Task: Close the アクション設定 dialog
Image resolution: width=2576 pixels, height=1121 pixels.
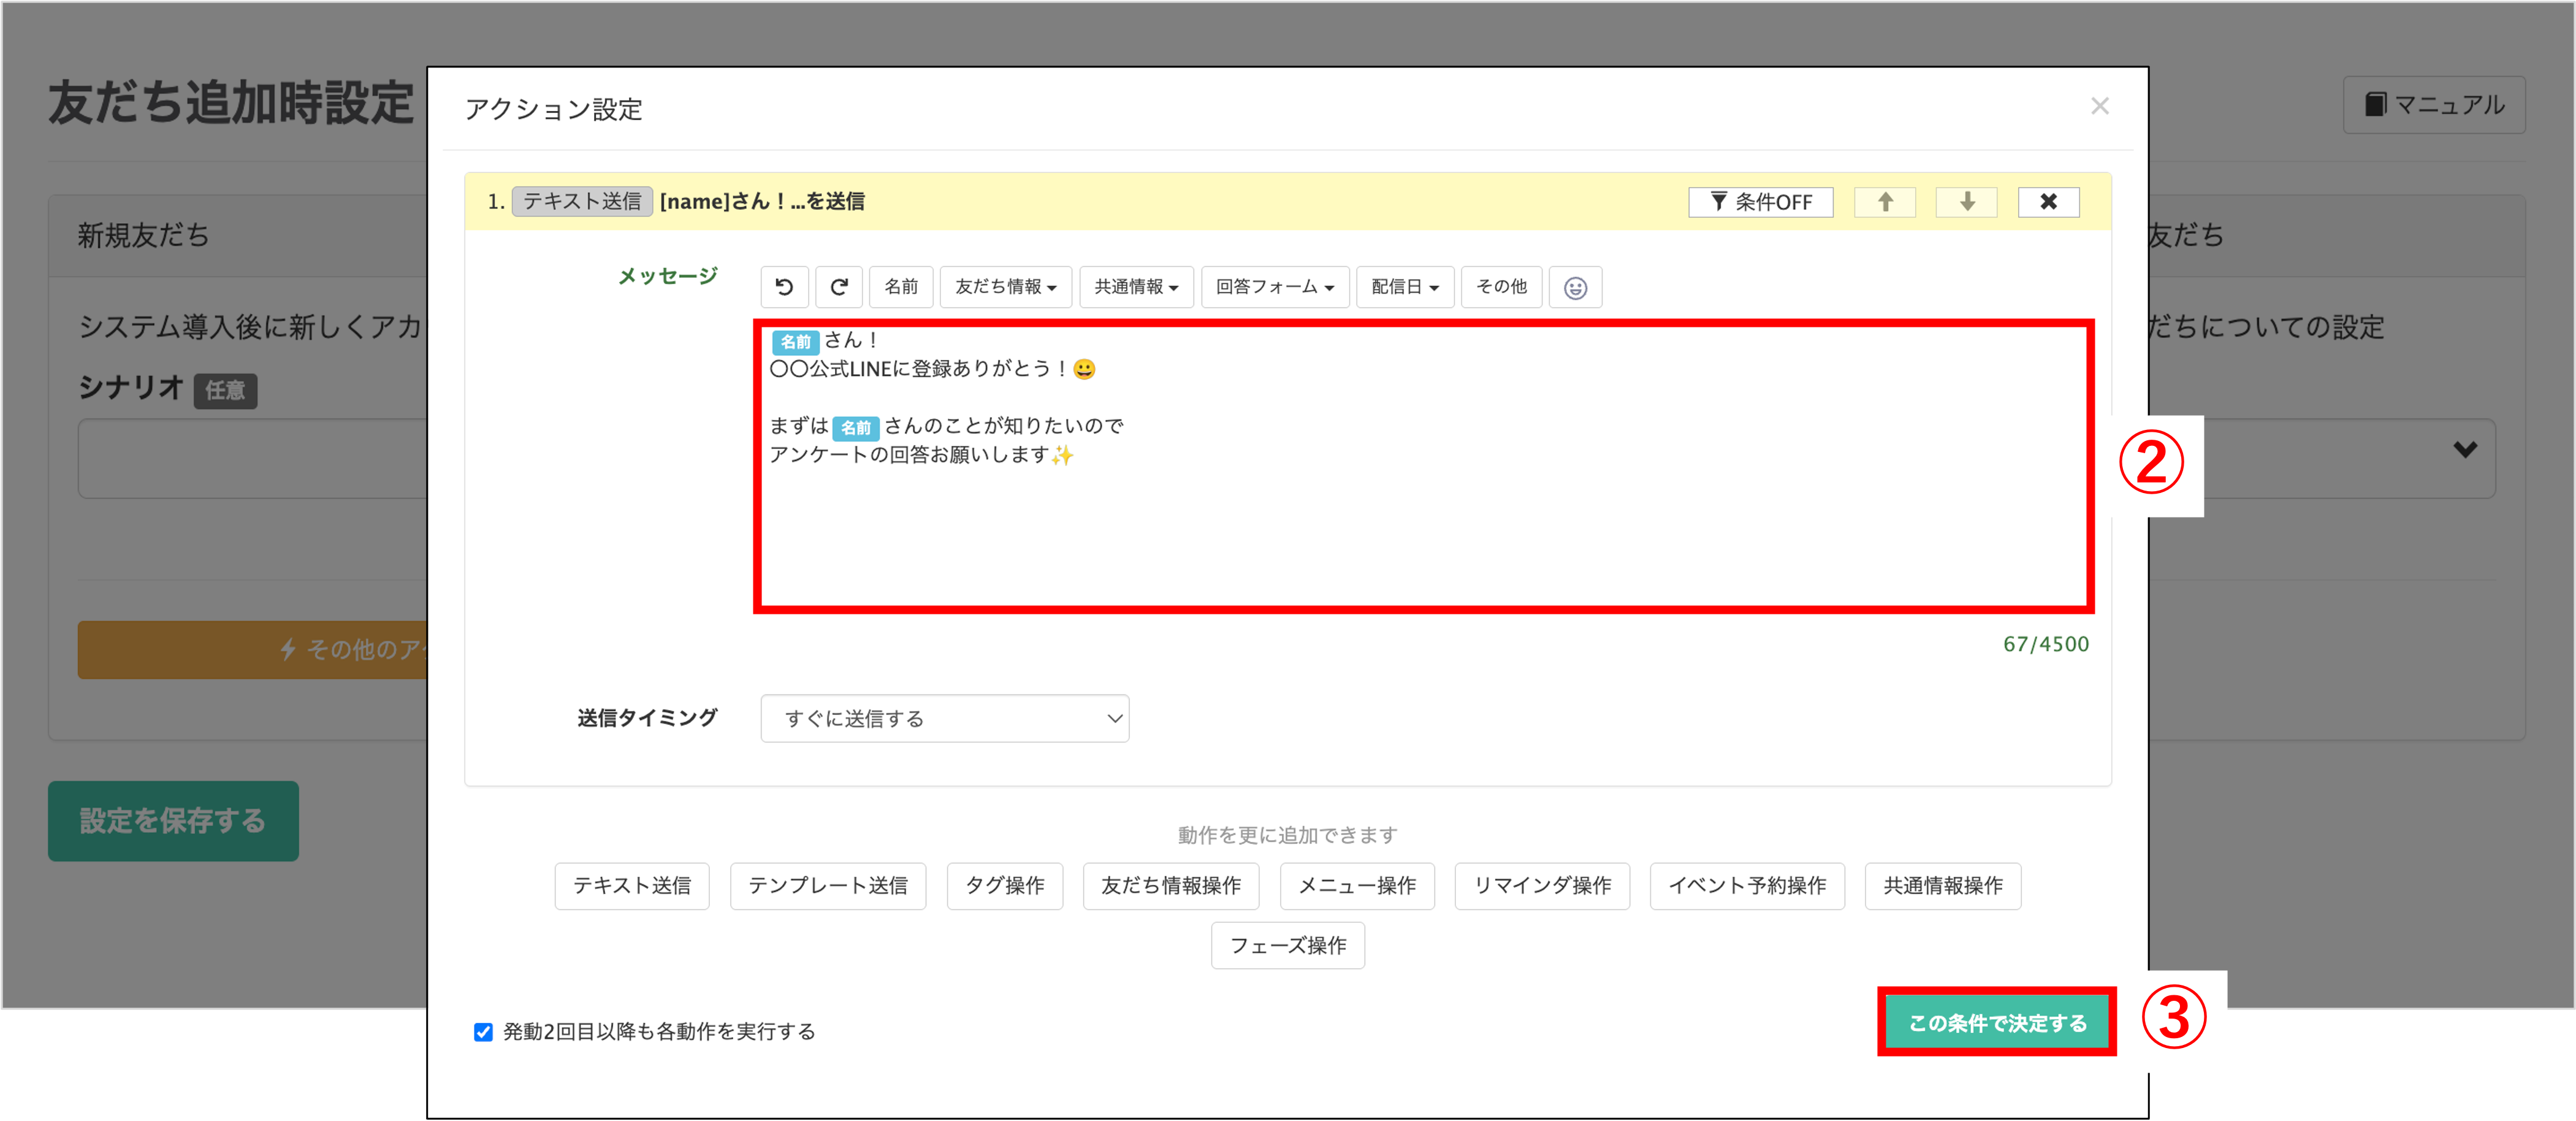Action: (2099, 106)
